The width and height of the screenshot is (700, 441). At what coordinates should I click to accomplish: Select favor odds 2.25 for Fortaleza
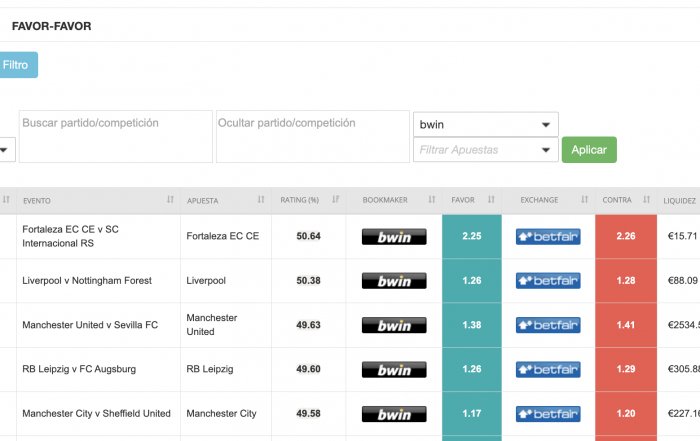coord(471,237)
